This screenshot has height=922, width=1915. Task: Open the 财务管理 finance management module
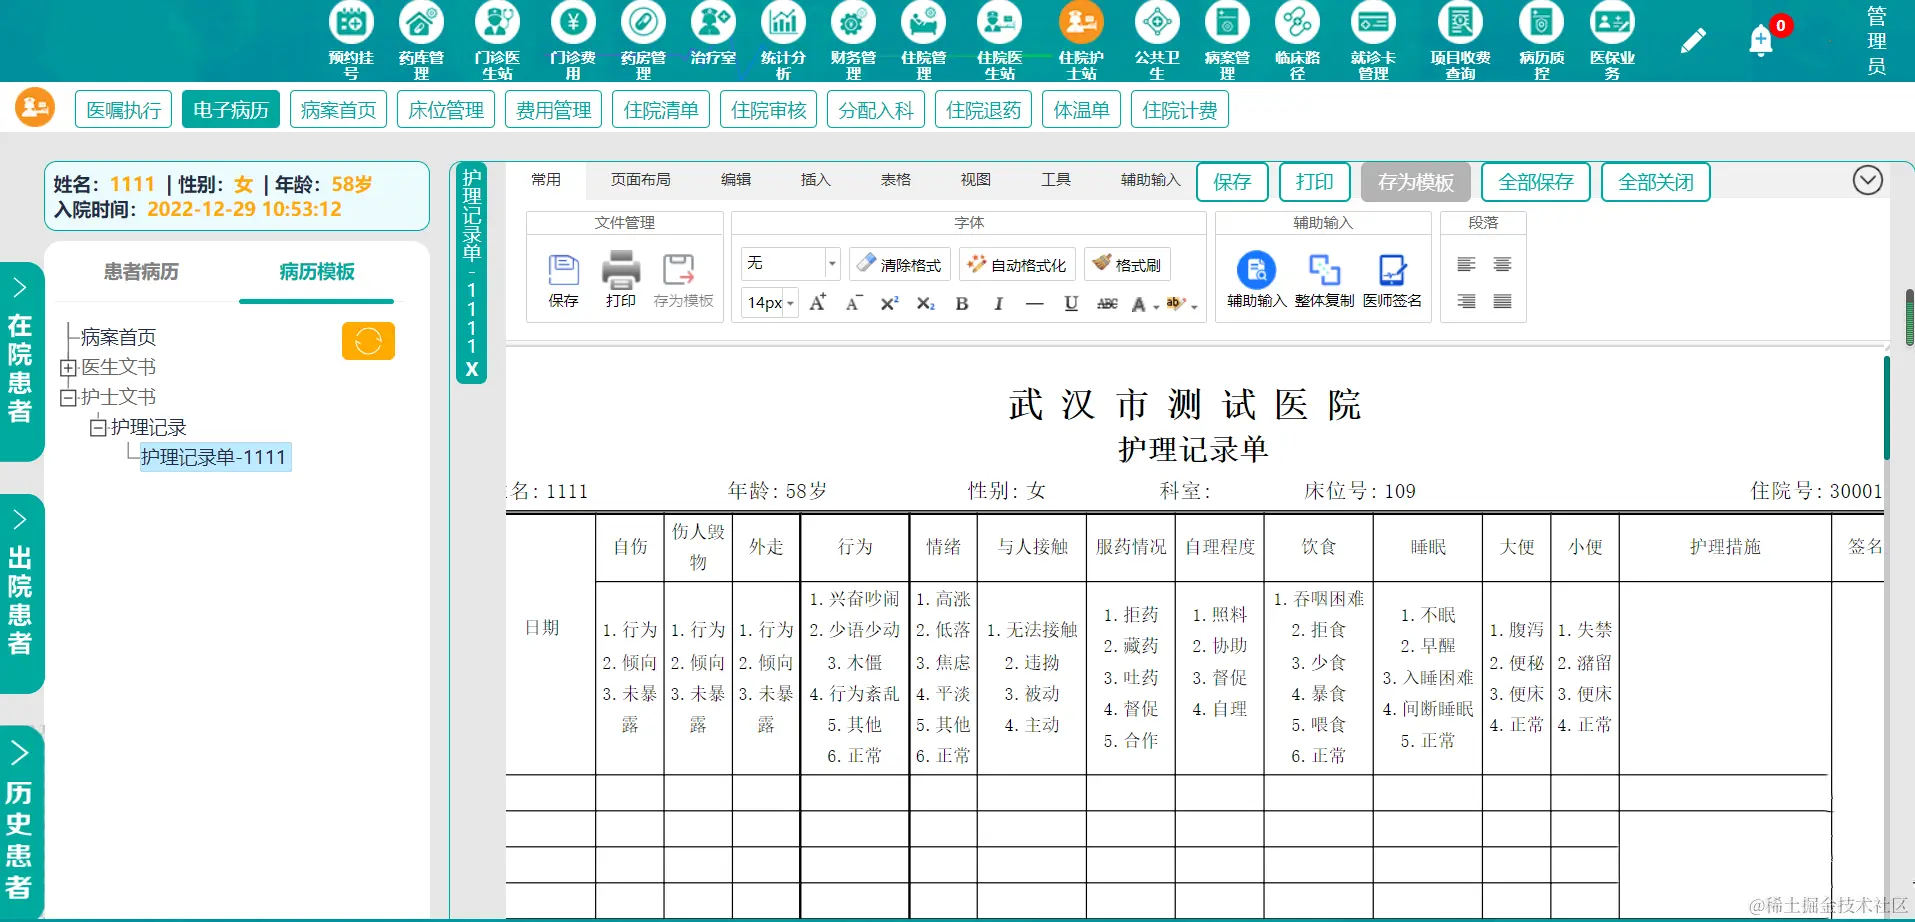[853, 40]
